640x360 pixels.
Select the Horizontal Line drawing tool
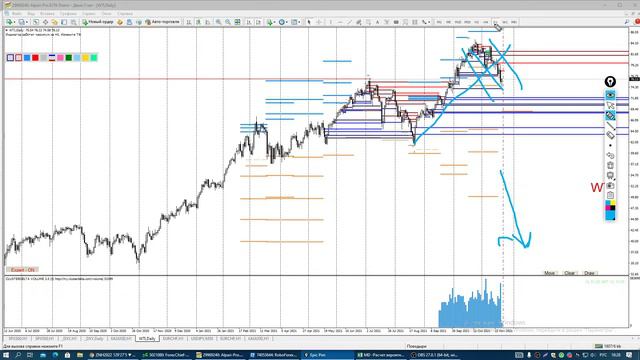(340, 22)
